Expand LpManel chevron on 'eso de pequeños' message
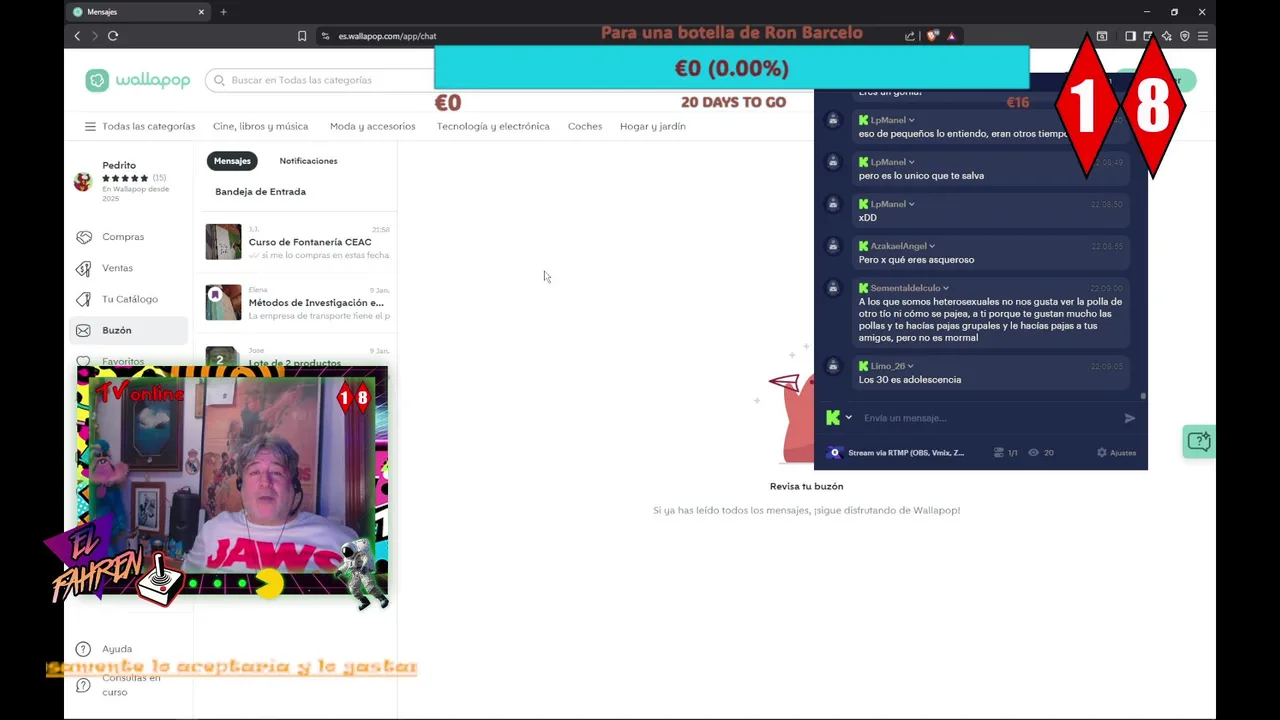The width and height of the screenshot is (1280, 720). pos(911,120)
